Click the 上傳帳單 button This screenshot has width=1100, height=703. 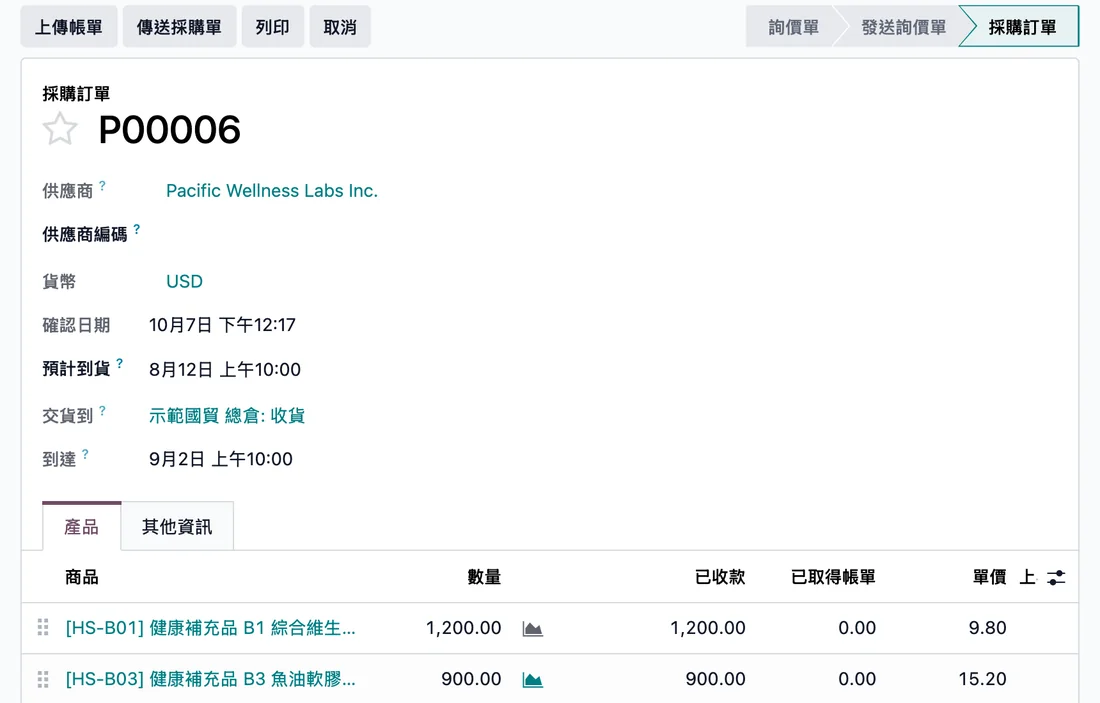point(69,27)
